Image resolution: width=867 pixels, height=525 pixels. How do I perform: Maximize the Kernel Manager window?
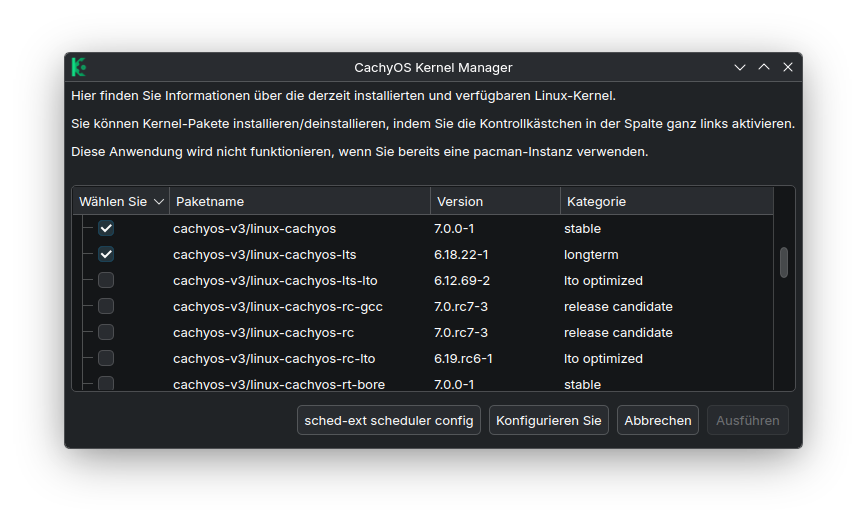764,67
